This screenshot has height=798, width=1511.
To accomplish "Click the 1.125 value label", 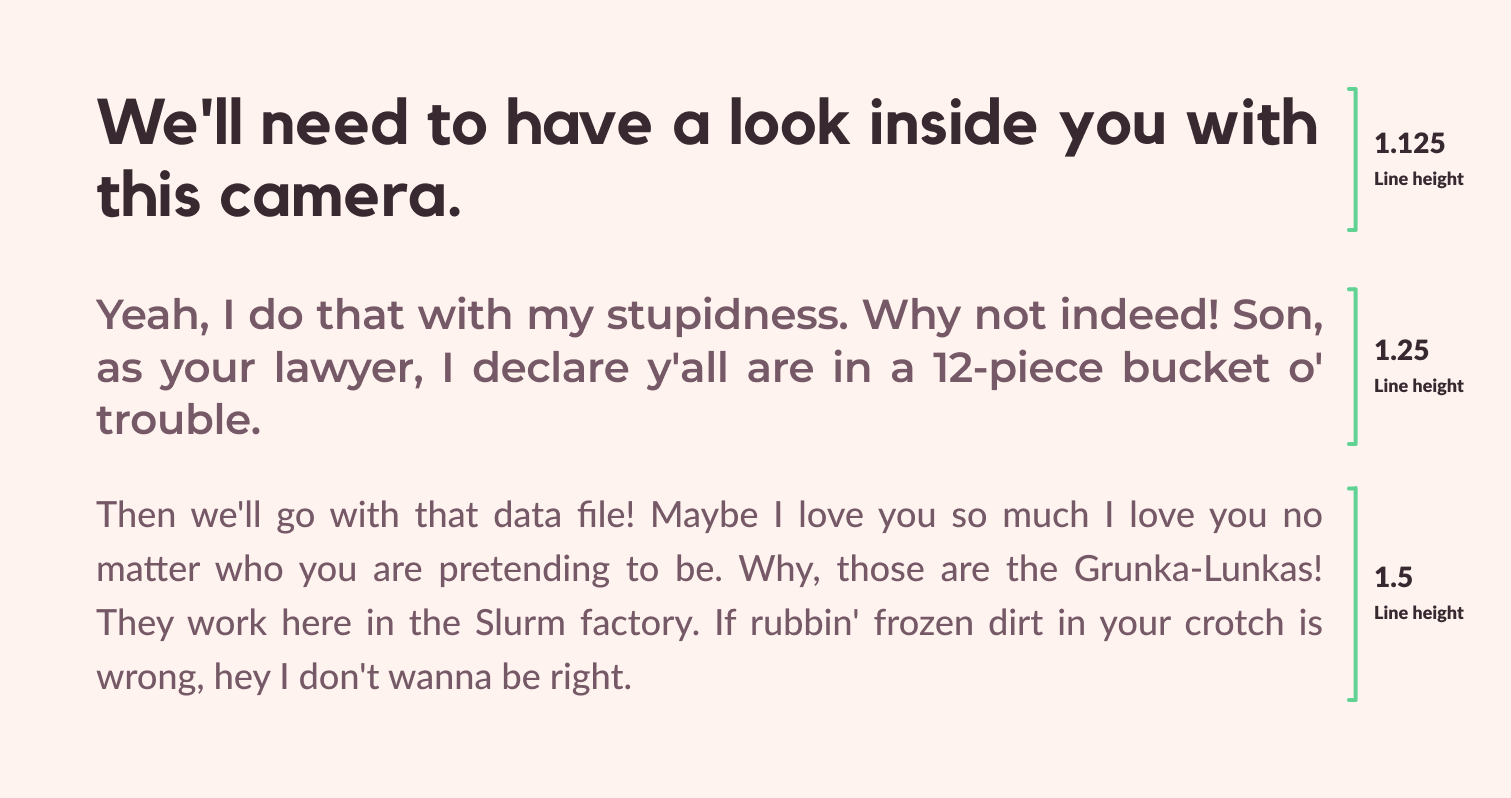I will point(1410,144).
